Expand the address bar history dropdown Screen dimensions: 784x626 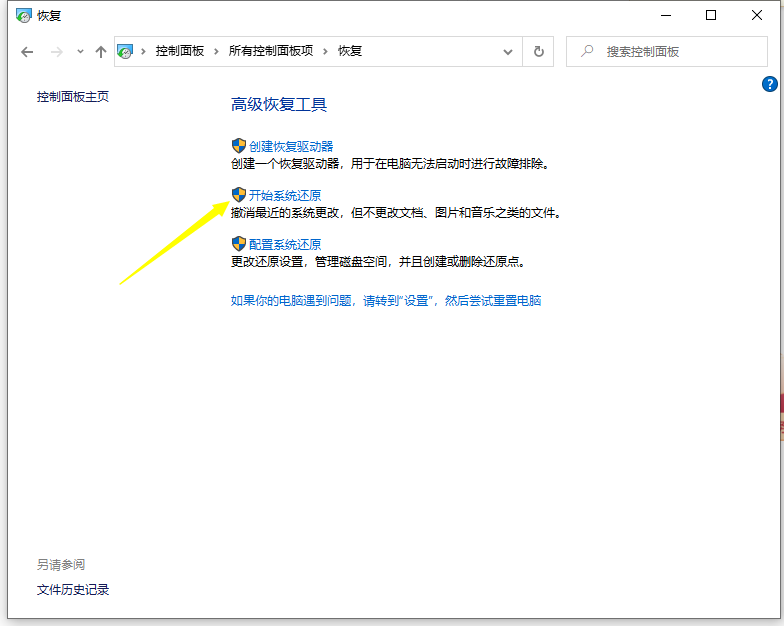click(x=509, y=52)
